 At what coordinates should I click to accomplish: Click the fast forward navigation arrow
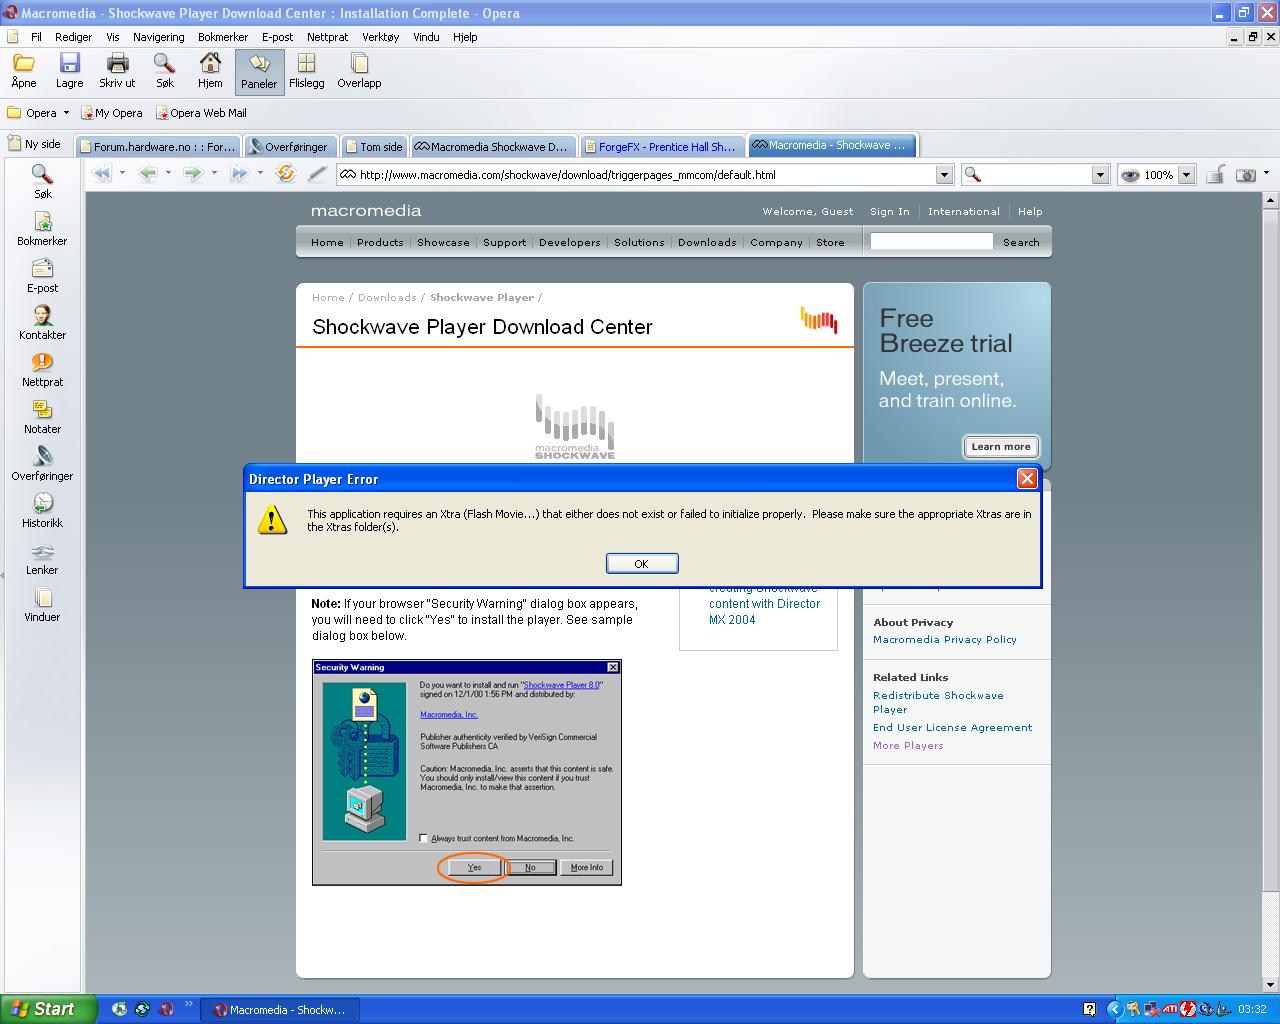240,174
